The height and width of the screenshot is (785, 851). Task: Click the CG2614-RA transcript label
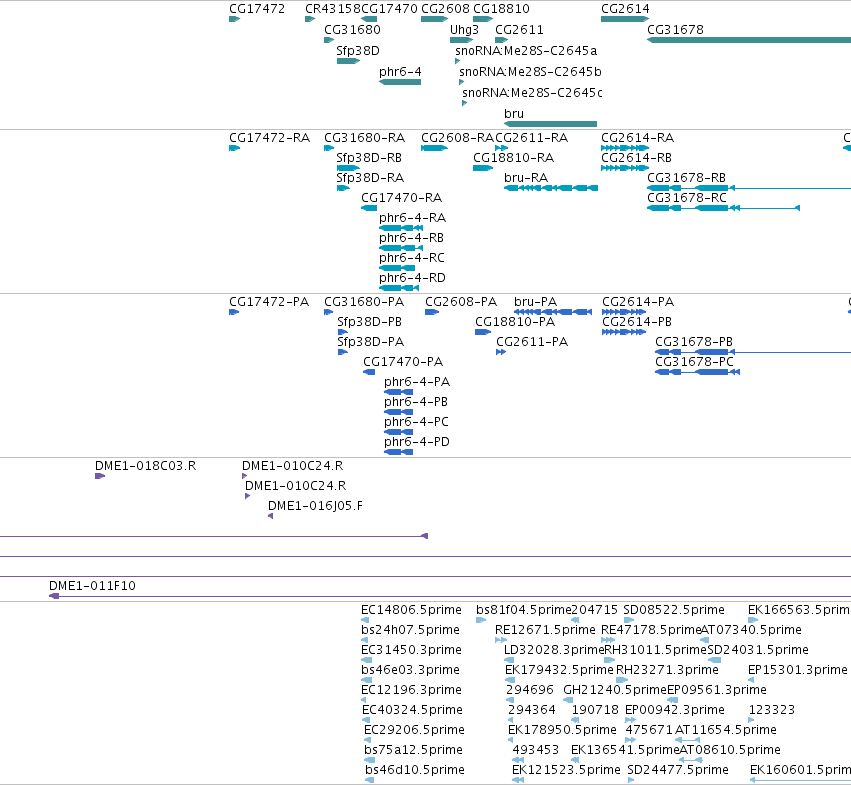[637, 138]
